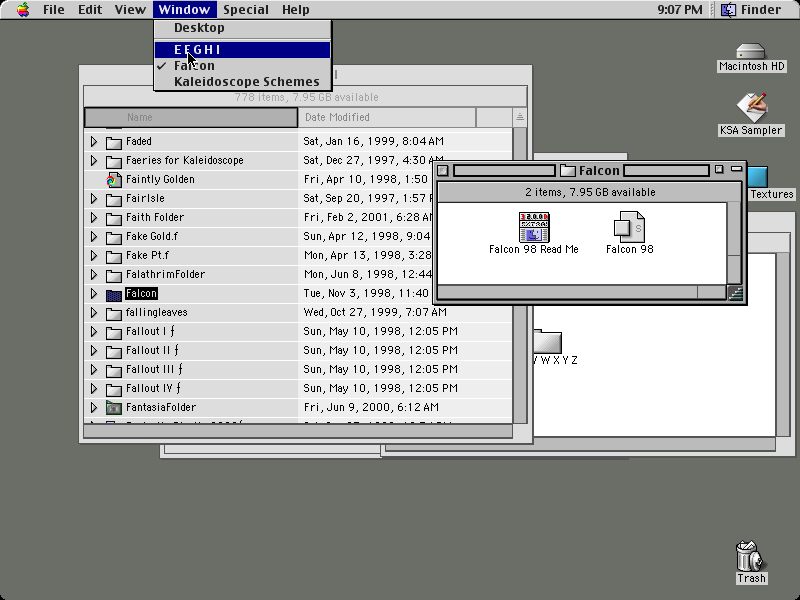Select the fallingleaves folder name
The height and width of the screenshot is (600, 800).
point(157,312)
